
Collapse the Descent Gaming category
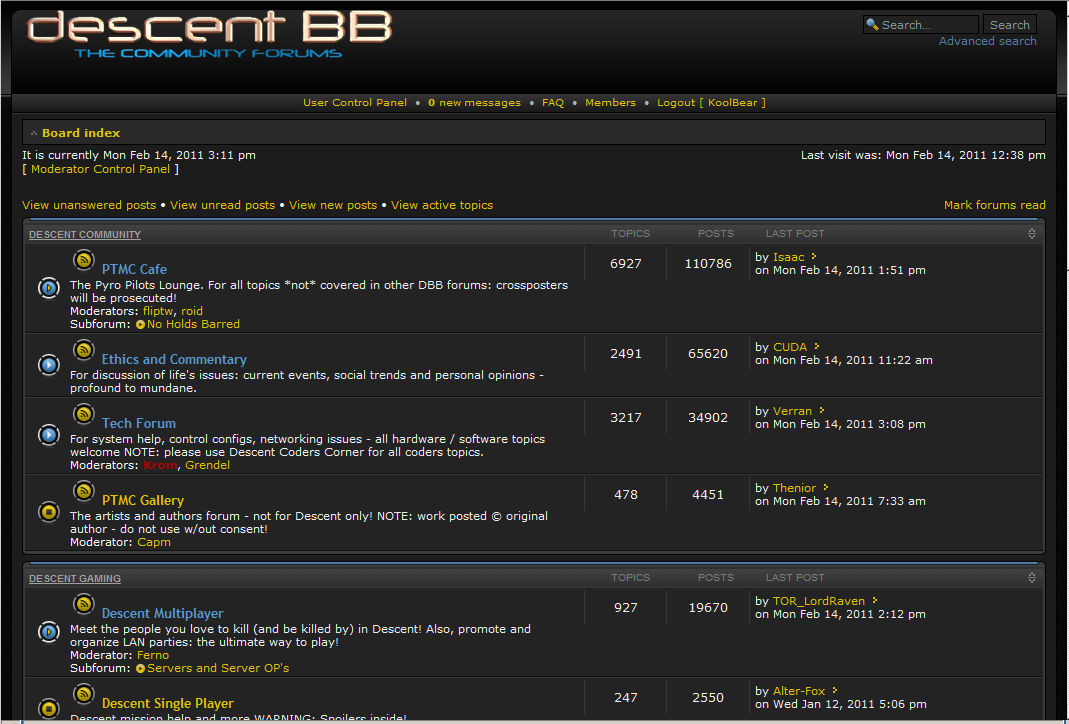coord(1032,577)
